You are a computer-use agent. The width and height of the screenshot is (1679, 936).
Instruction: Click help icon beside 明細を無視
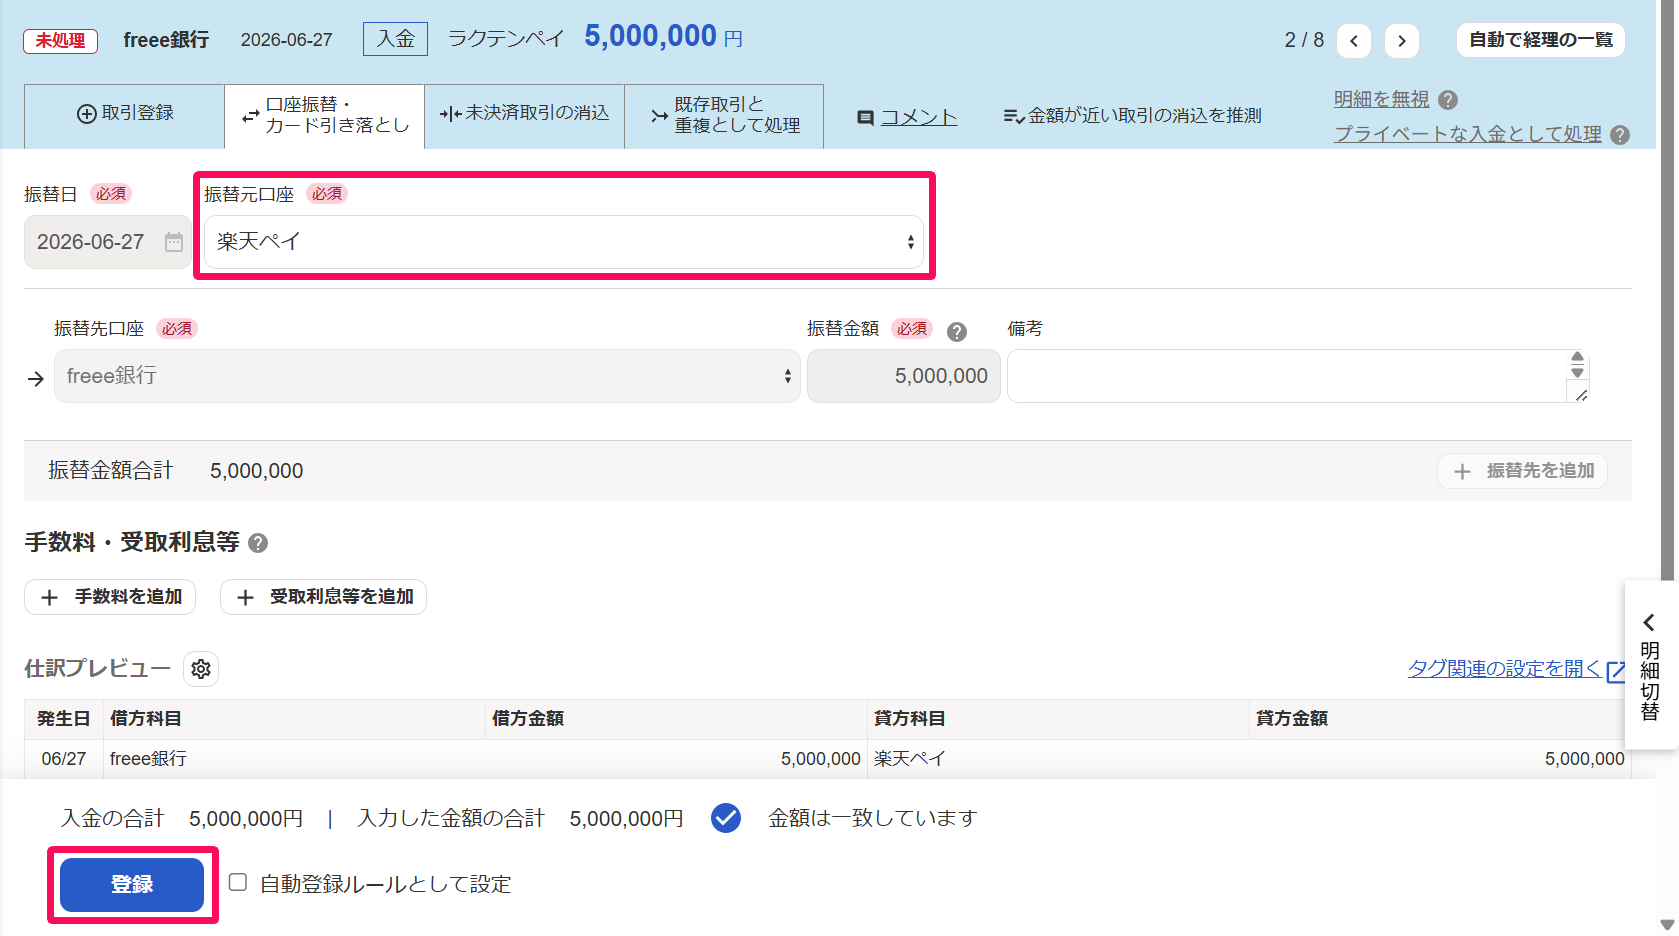(x=1448, y=100)
